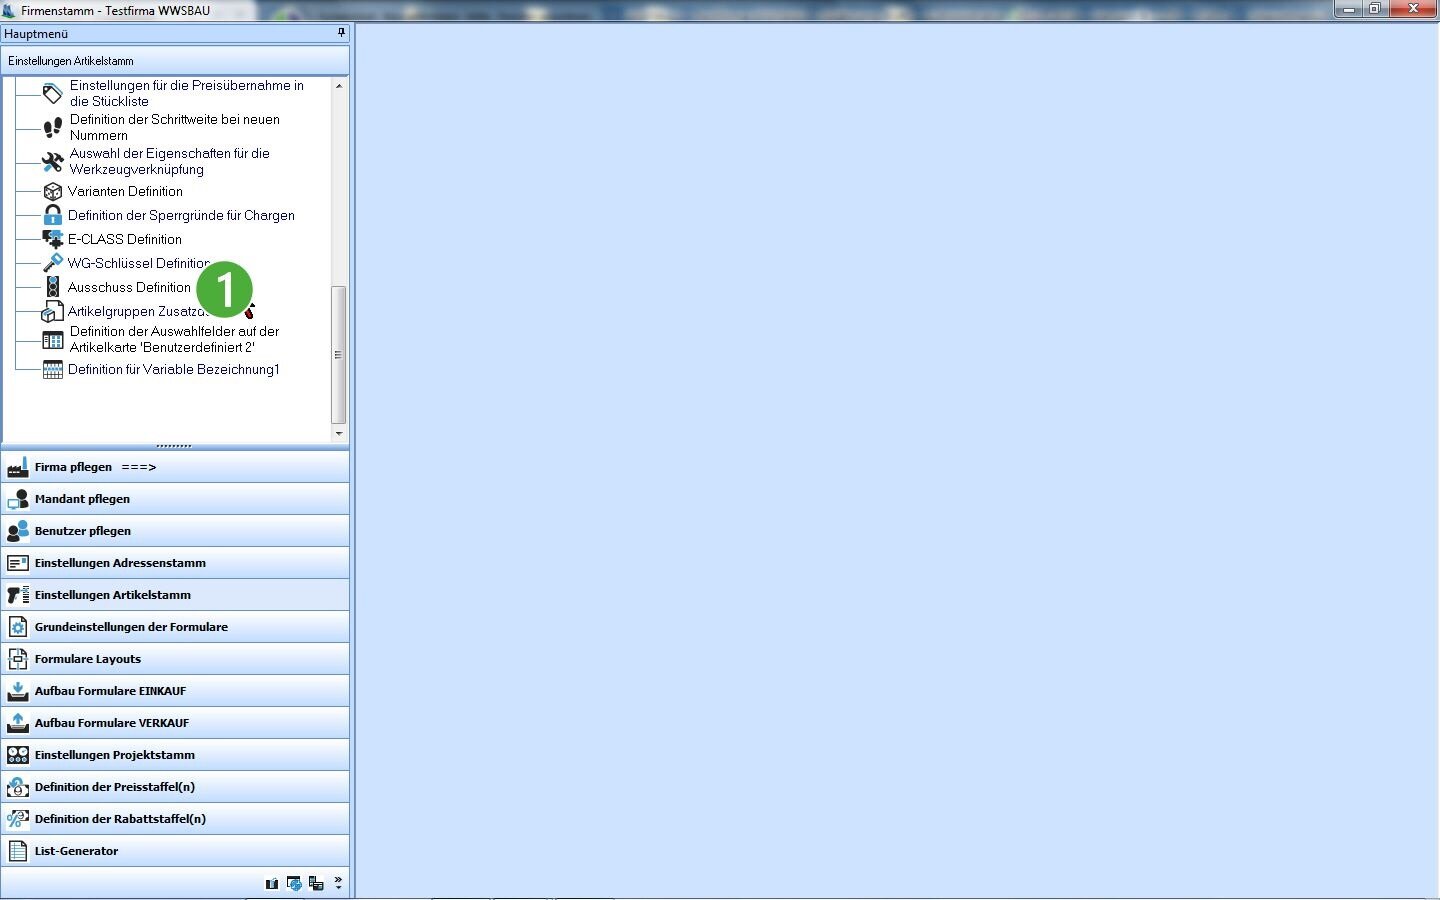Open Grundeinstellungen der Formulare section
This screenshot has height=900, width=1440.
[175, 627]
